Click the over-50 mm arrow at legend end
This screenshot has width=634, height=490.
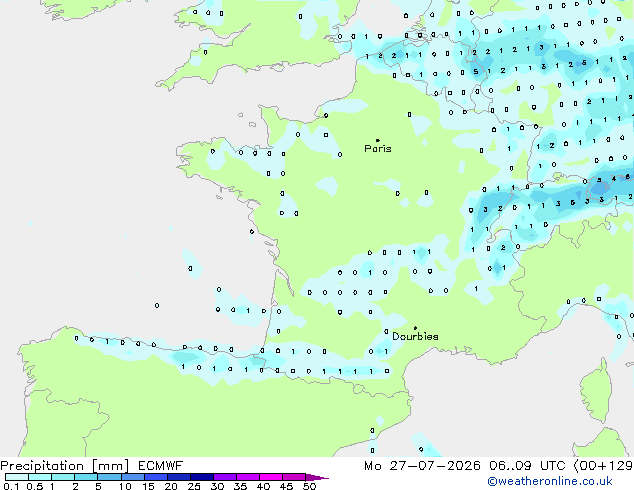317,477
